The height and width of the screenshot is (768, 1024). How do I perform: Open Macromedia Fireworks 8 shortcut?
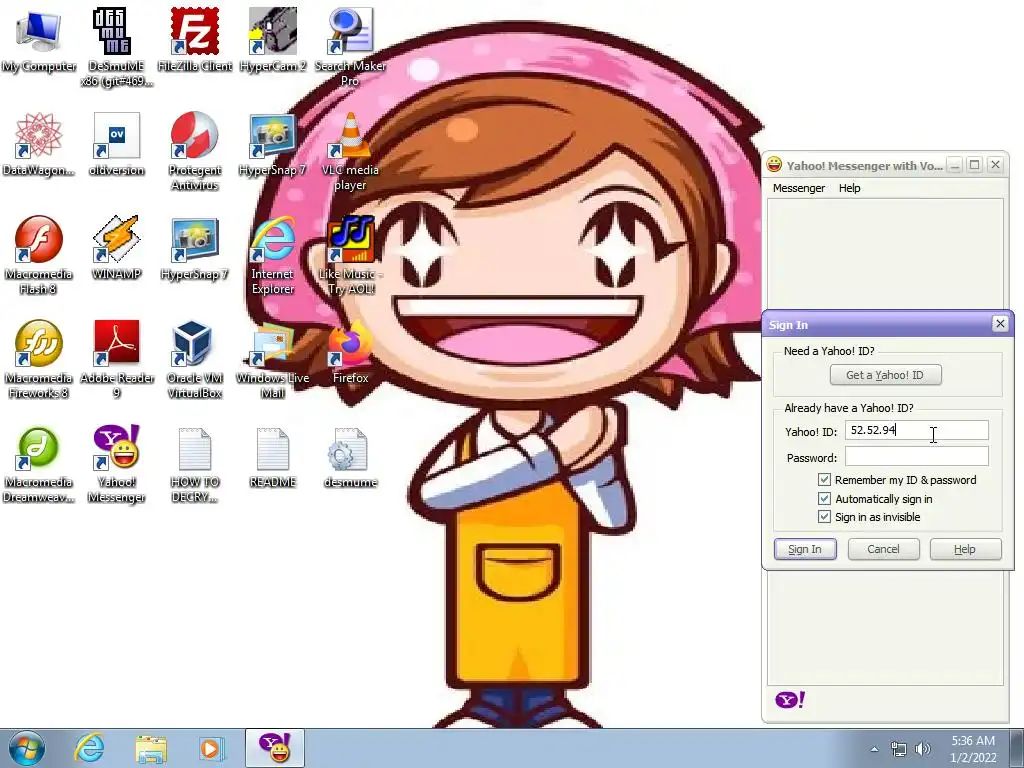(38, 360)
